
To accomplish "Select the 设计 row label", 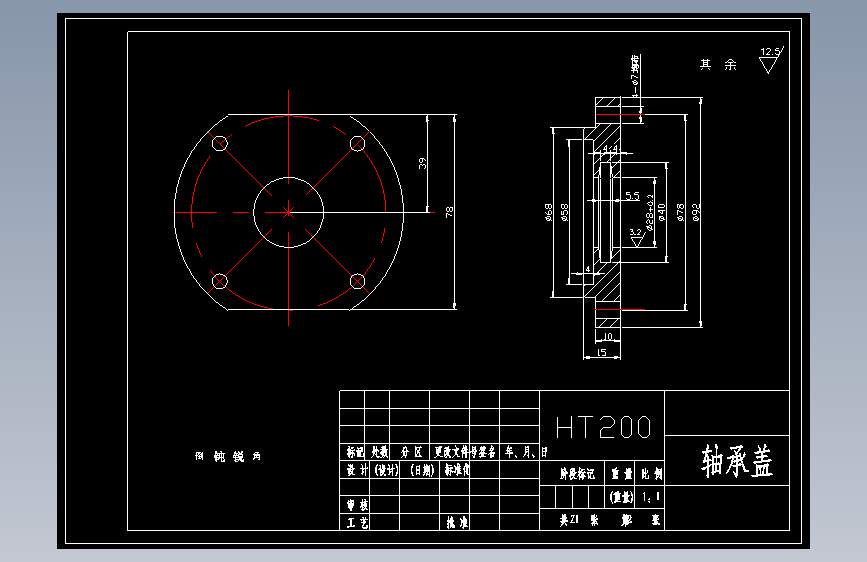I will tap(357, 470).
